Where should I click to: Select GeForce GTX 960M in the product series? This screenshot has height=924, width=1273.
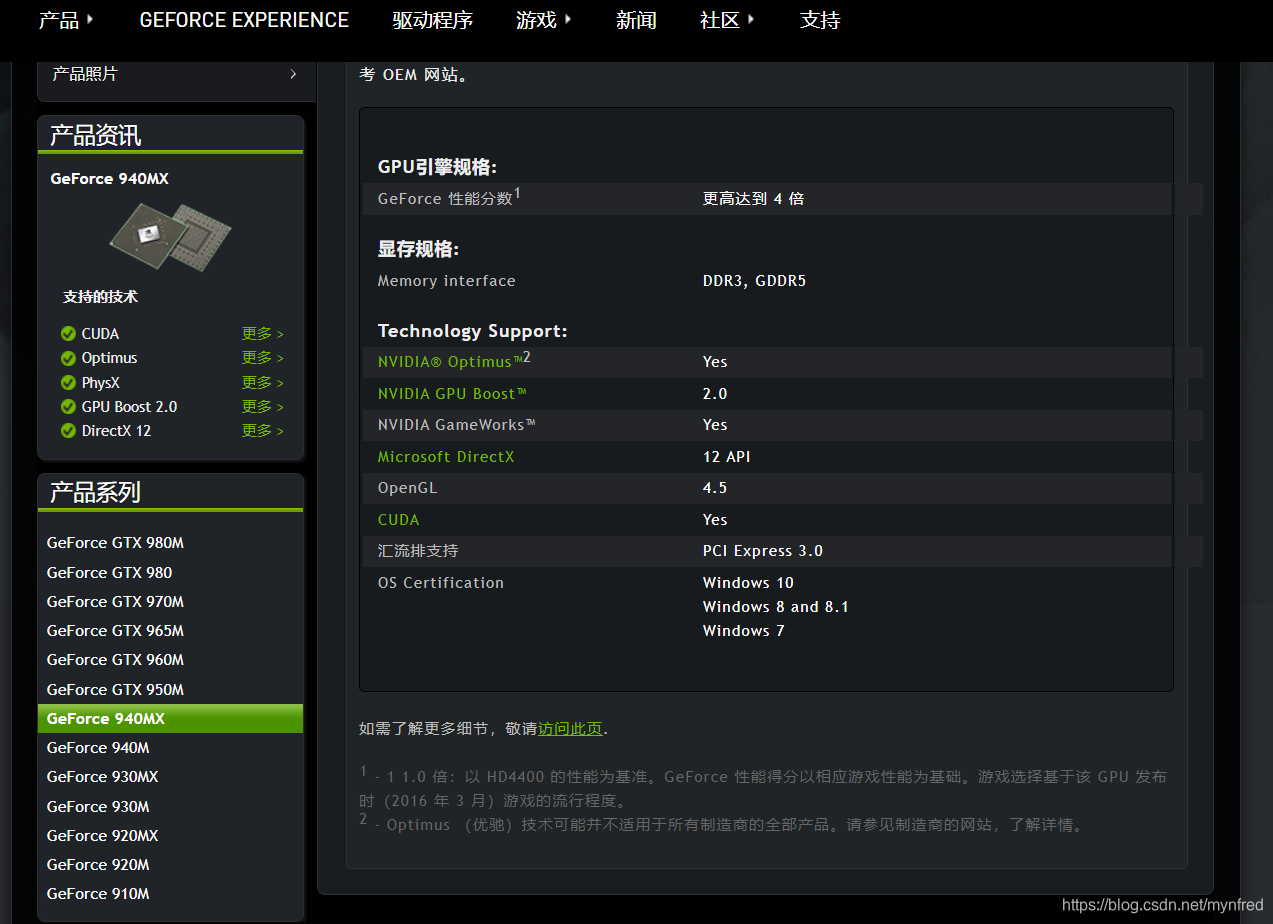[x=115, y=660]
